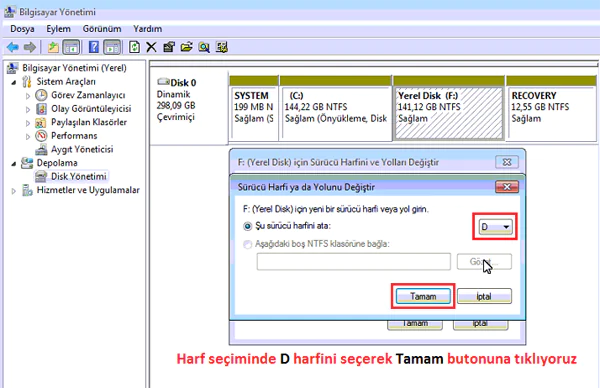Expand the Olay Görüntüleyicisi node
The width and height of the screenshot is (600, 388).
point(28,109)
